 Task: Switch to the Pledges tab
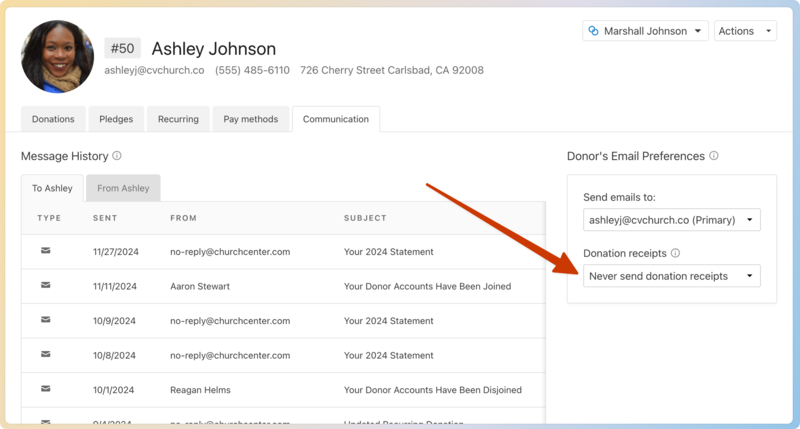116,119
